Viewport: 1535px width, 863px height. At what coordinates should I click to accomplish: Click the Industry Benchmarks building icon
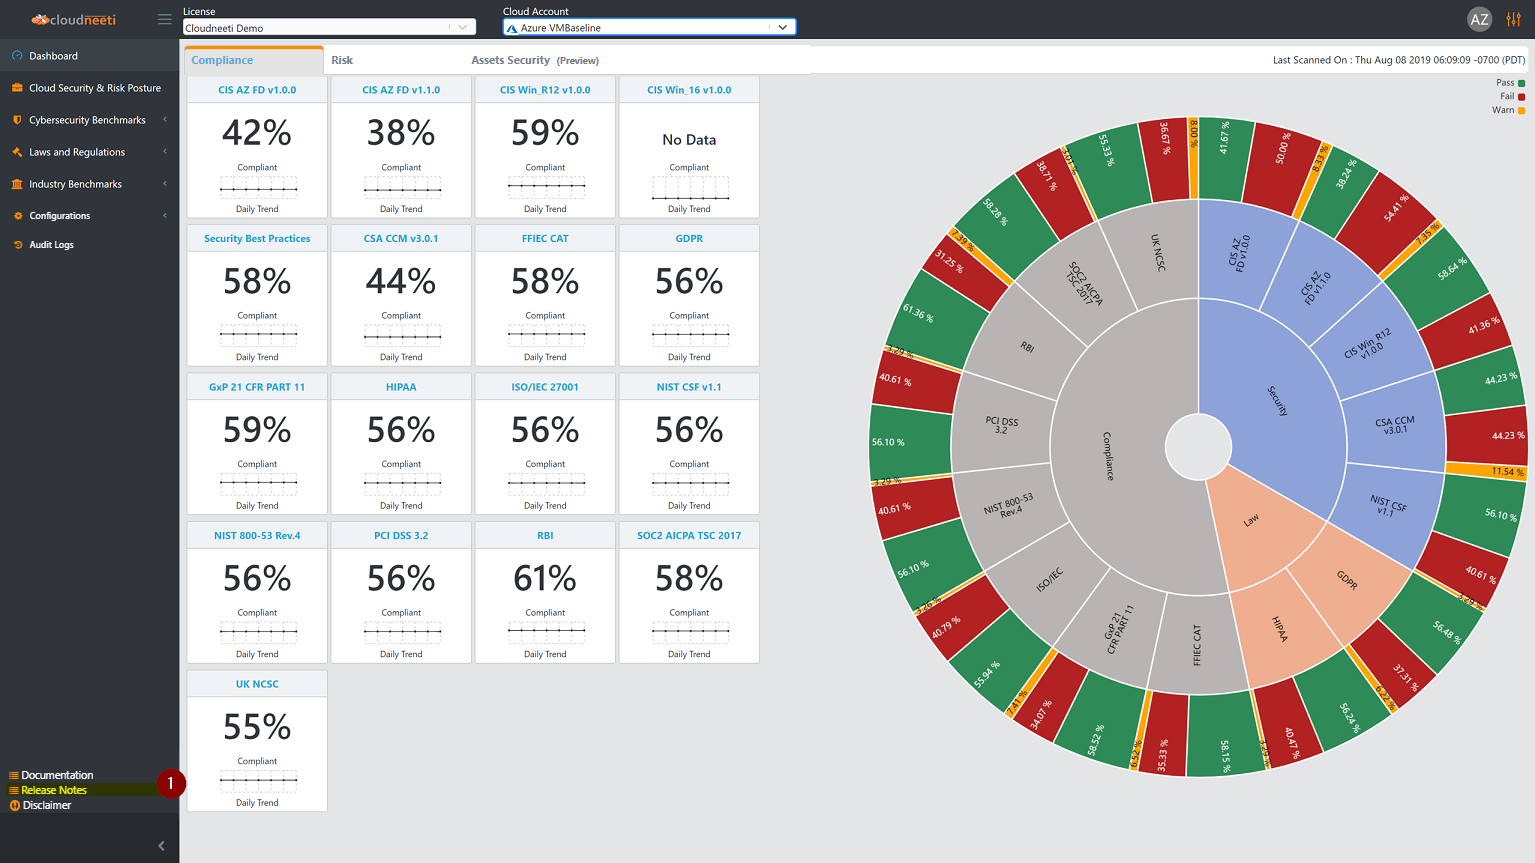point(17,184)
